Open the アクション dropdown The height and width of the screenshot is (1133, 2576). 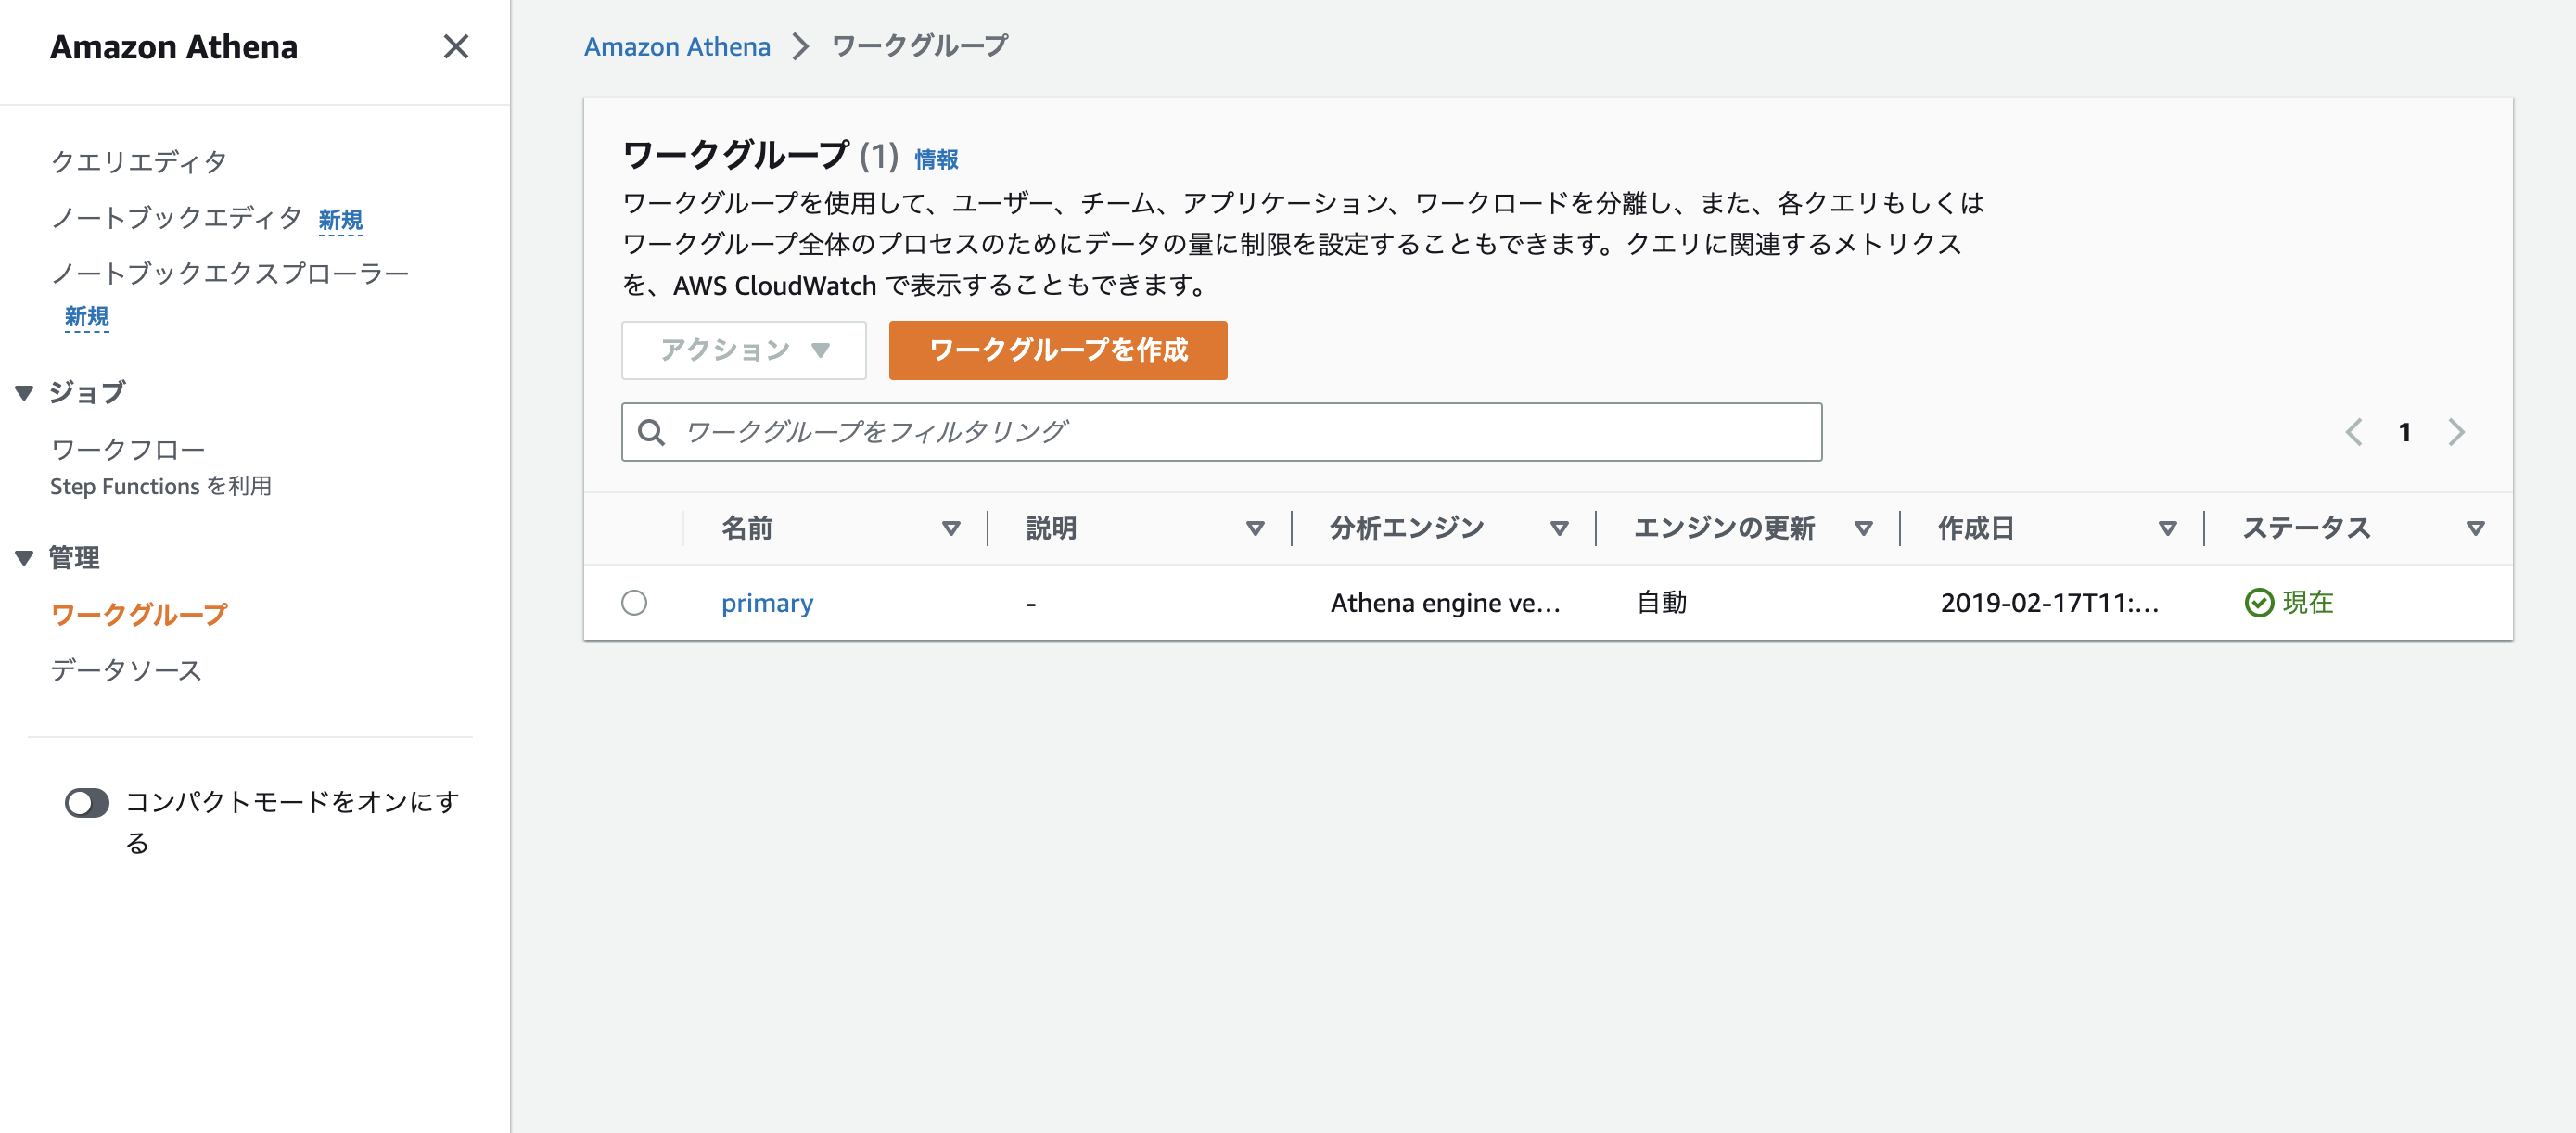pos(743,350)
